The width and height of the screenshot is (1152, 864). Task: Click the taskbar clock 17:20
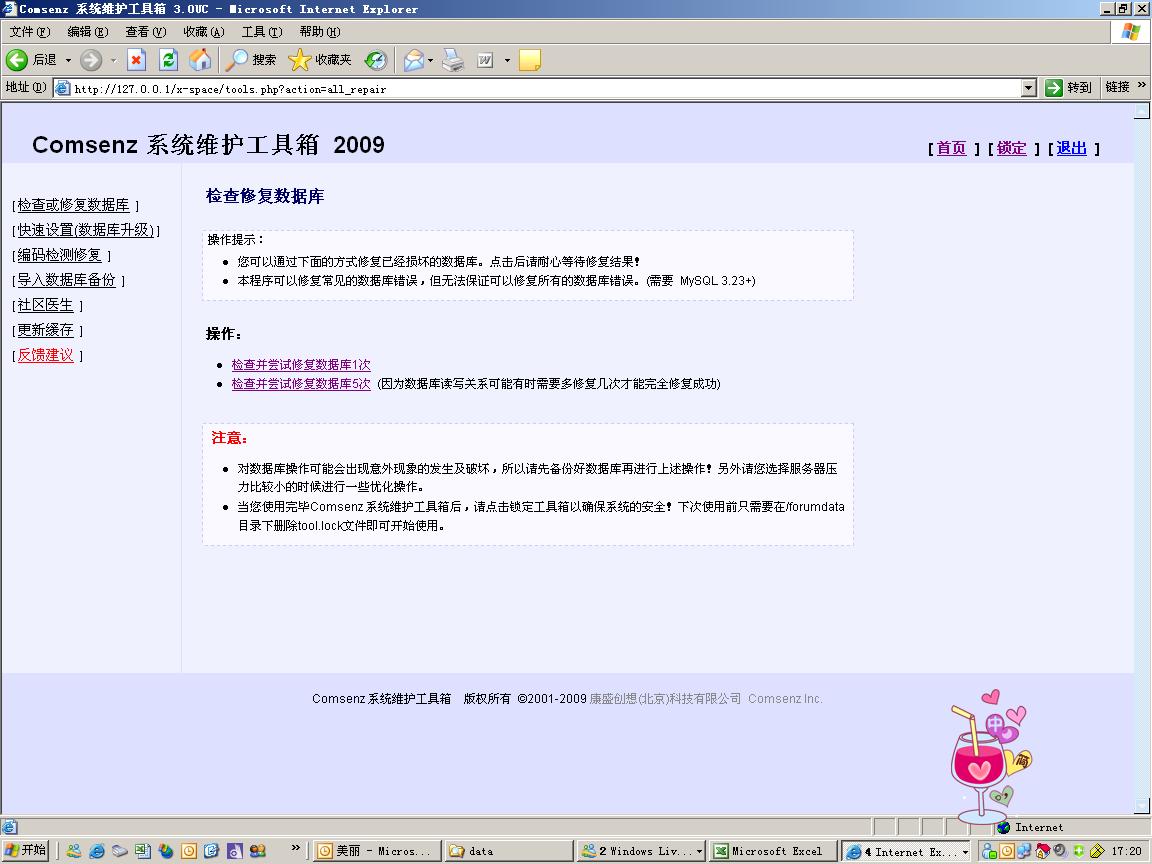(1126, 851)
